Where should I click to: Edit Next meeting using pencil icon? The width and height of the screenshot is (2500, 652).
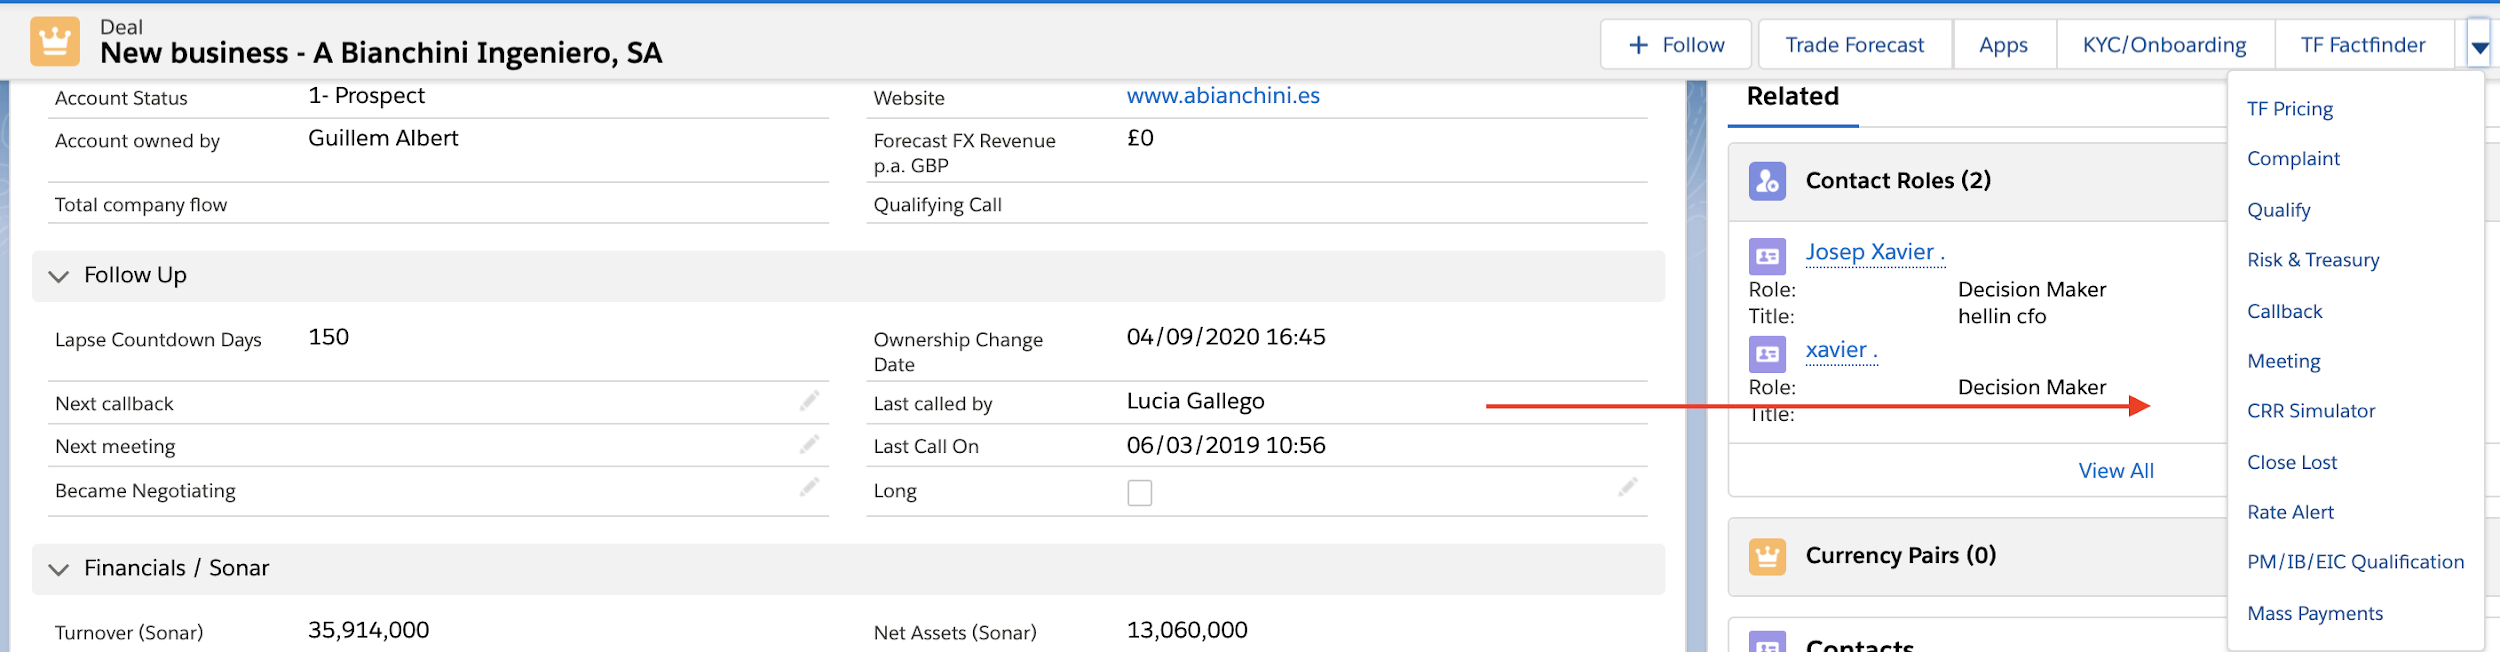coord(809,444)
